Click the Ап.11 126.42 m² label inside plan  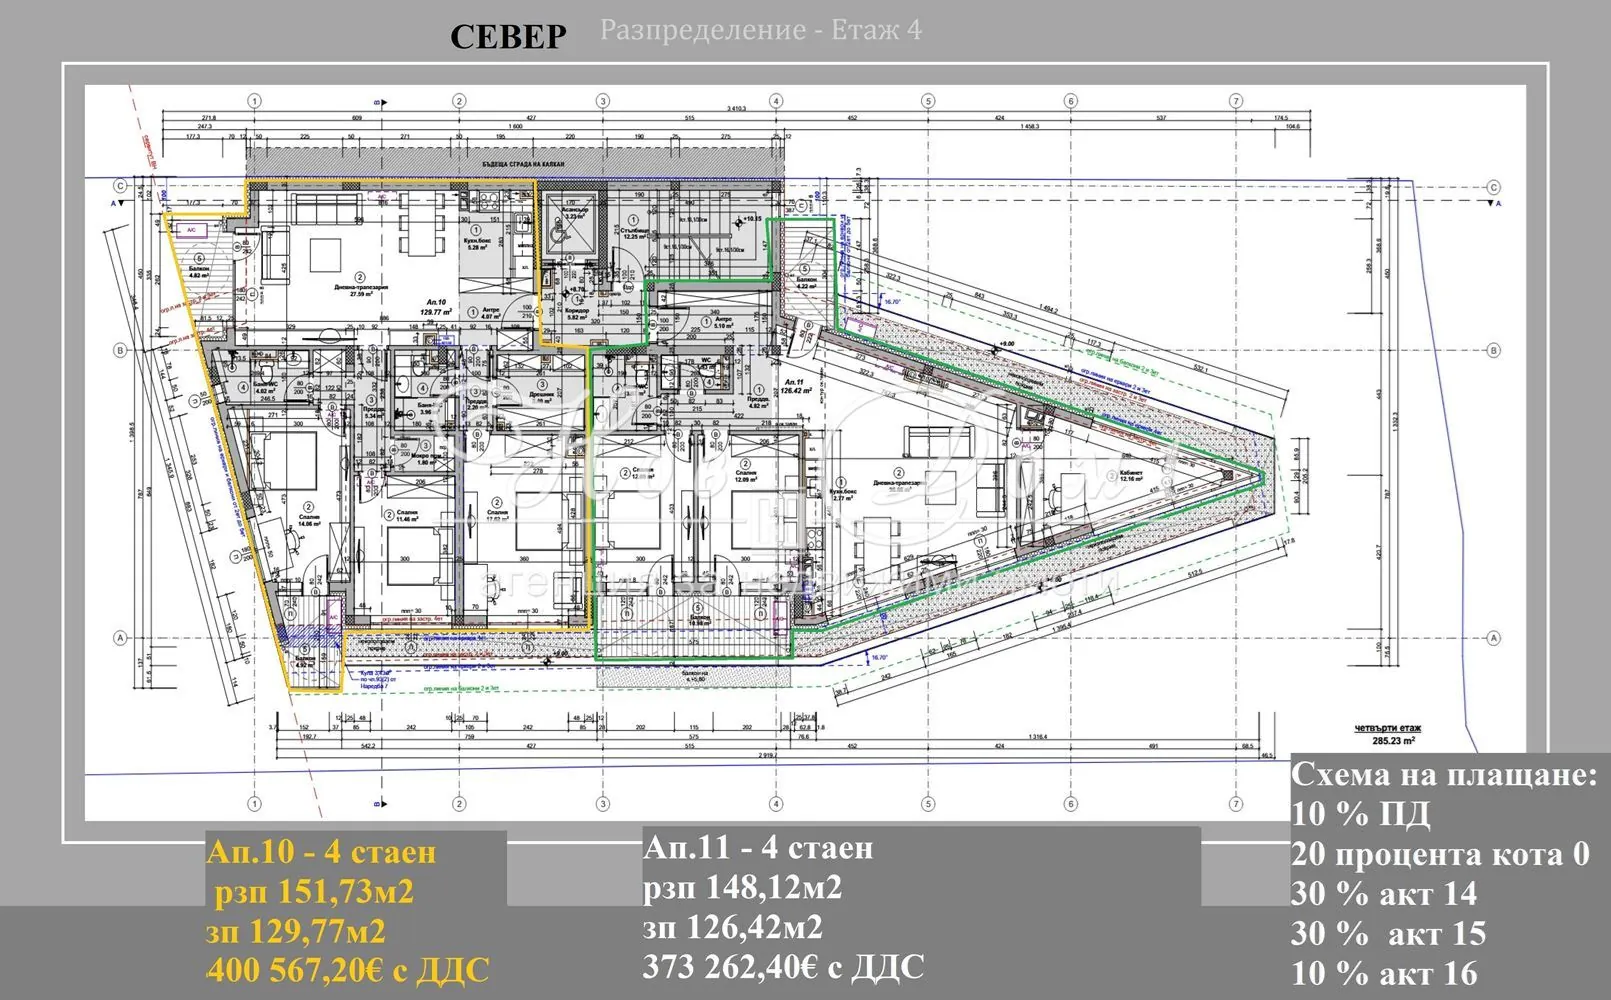pyautogui.click(x=797, y=386)
